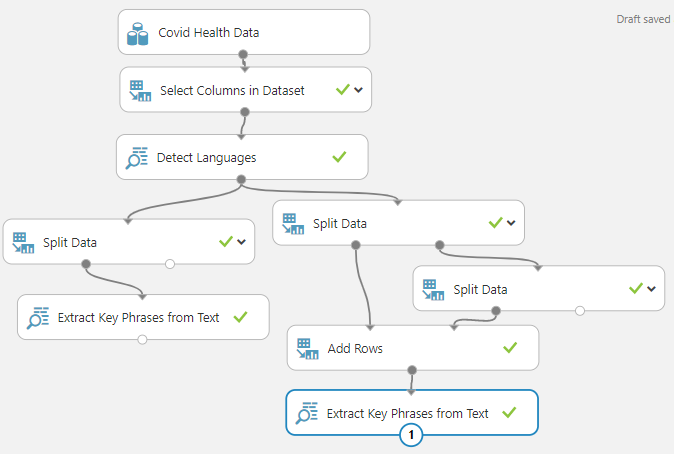This screenshot has height=454, width=674.
Task: Expand the left Split Data chevron
Action: pos(241,242)
